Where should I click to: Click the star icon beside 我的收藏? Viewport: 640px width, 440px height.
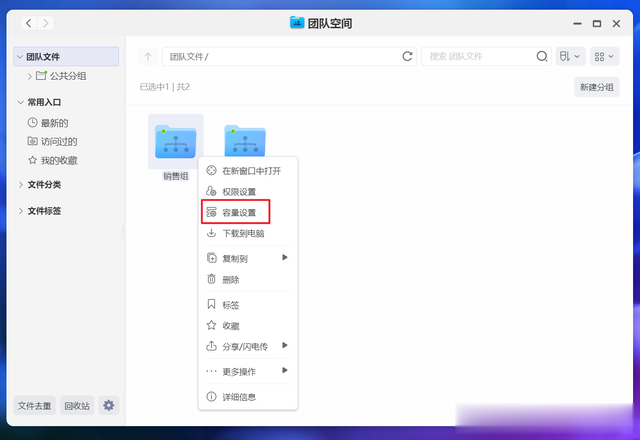pyautogui.click(x=32, y=160)
